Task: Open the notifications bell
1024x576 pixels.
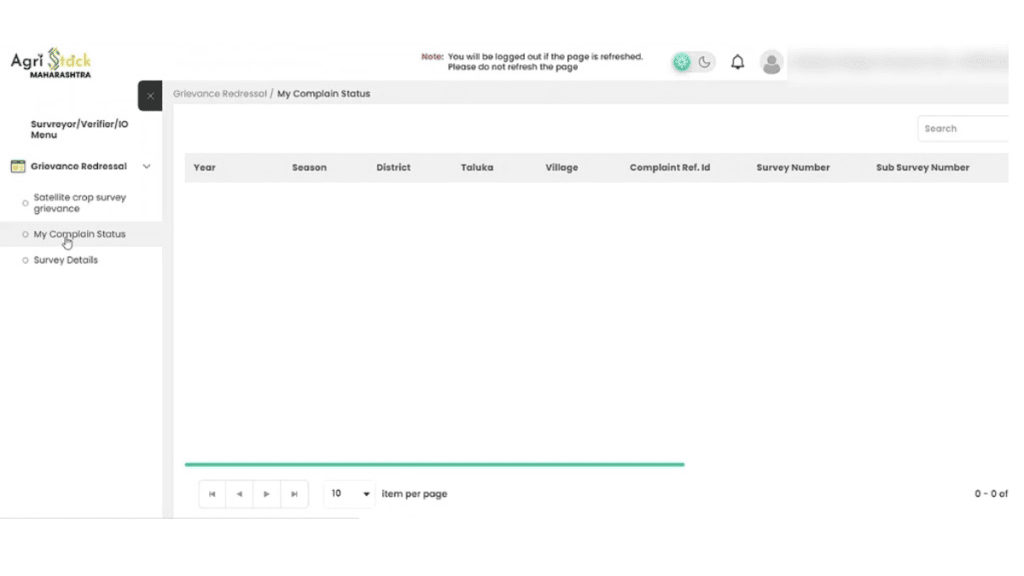Action: tap(737, 62)
